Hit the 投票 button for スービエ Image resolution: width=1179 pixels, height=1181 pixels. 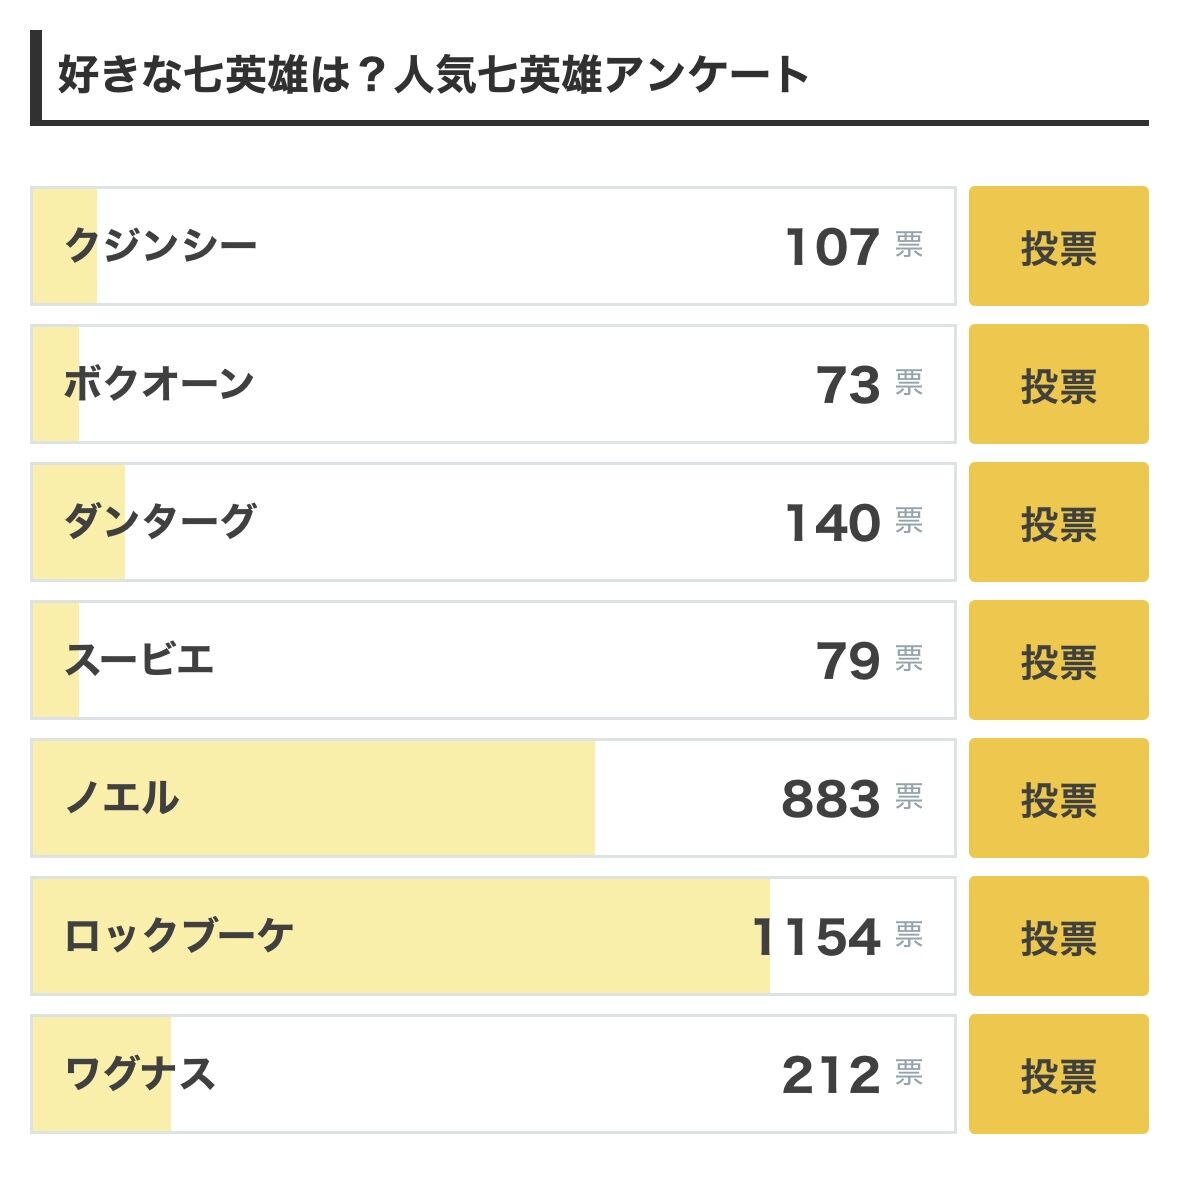point(1058,660)
